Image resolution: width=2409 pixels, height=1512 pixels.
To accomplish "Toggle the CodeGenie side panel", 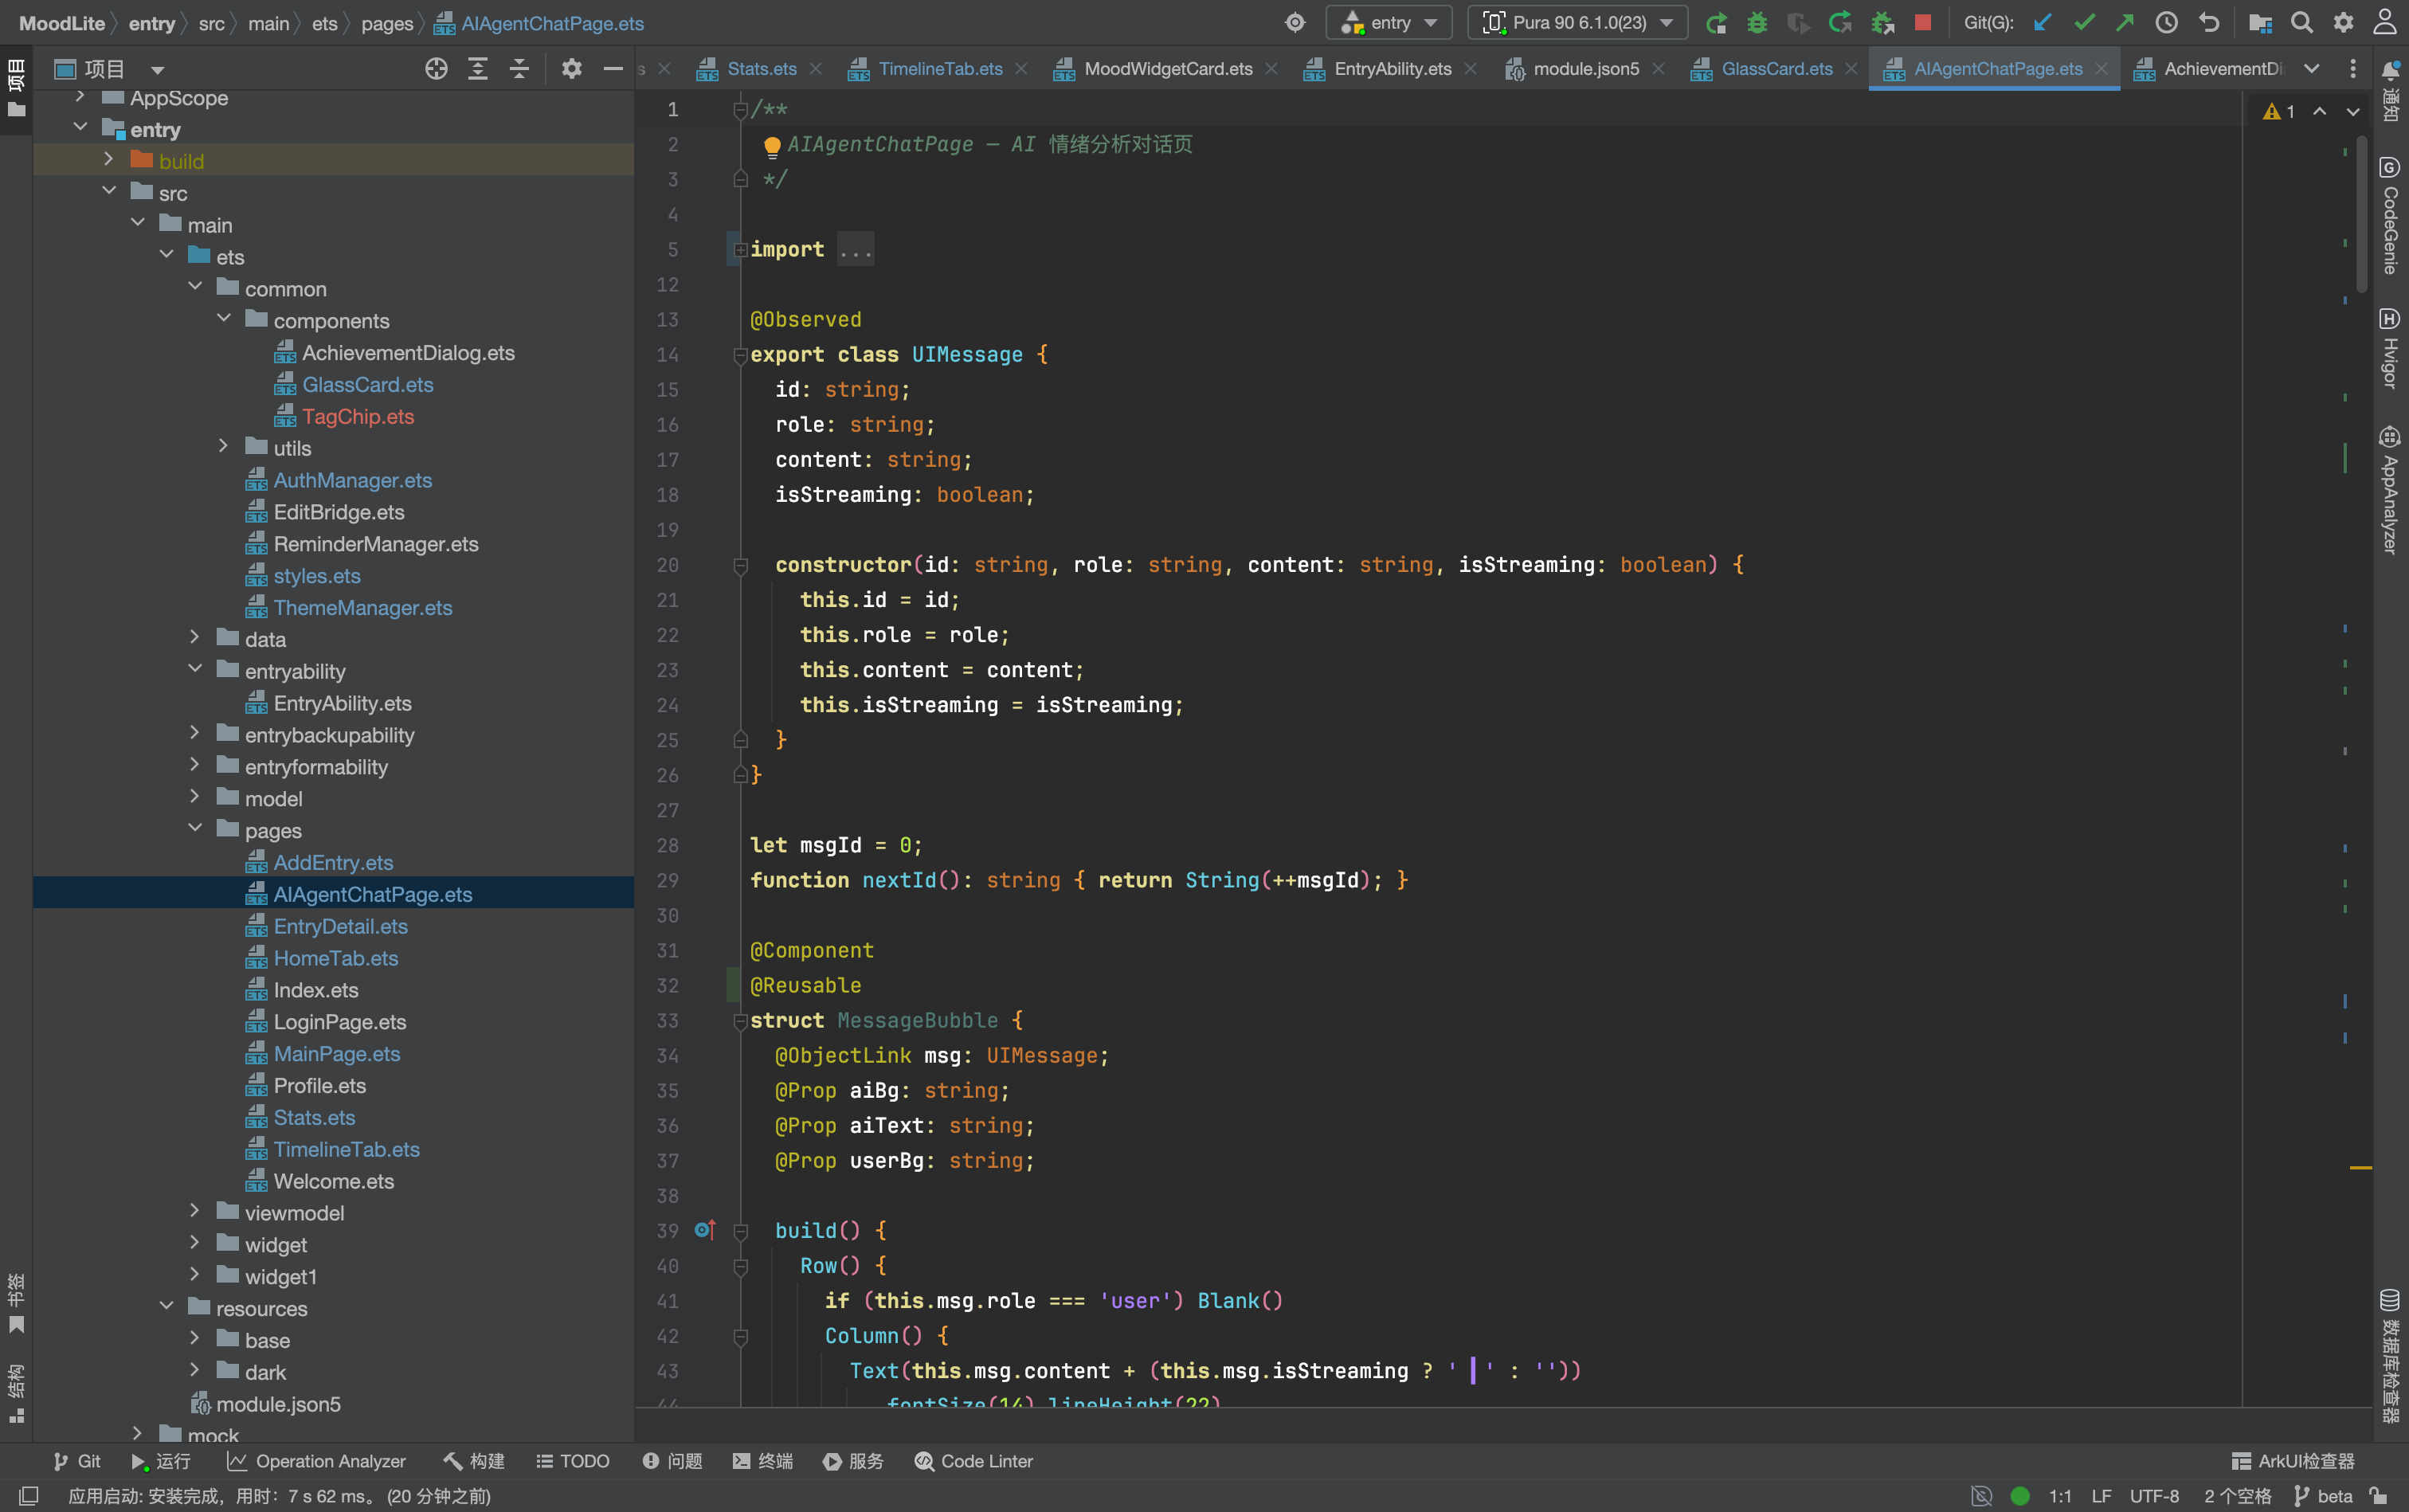I will coord(2389,216).
